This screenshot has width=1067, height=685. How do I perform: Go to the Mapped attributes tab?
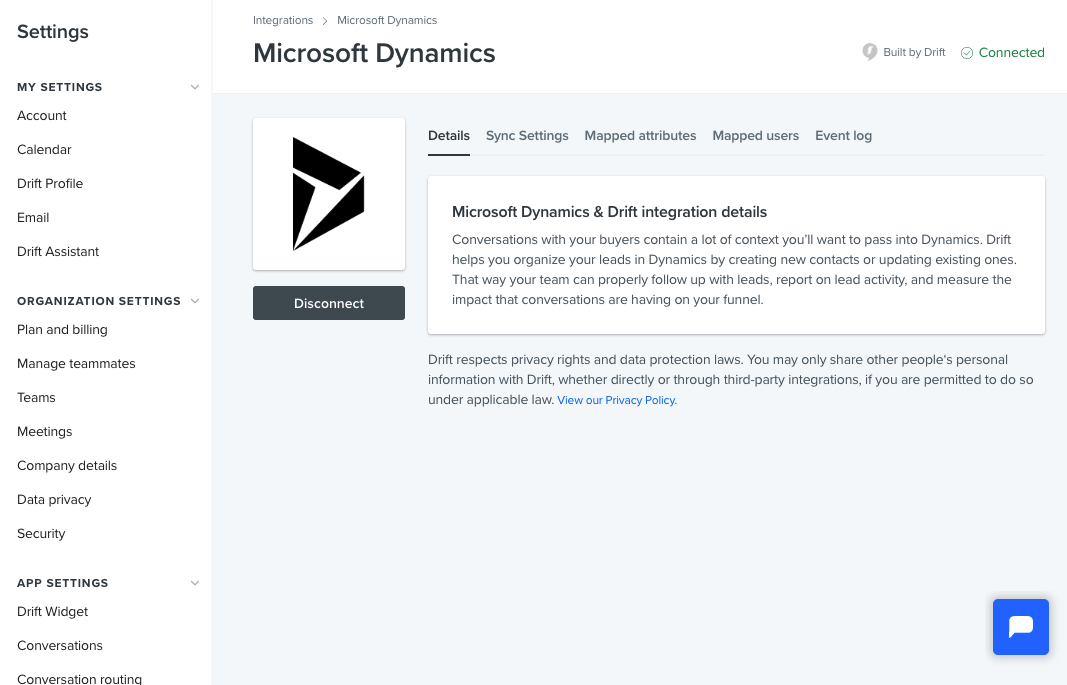tap(640, 135)
